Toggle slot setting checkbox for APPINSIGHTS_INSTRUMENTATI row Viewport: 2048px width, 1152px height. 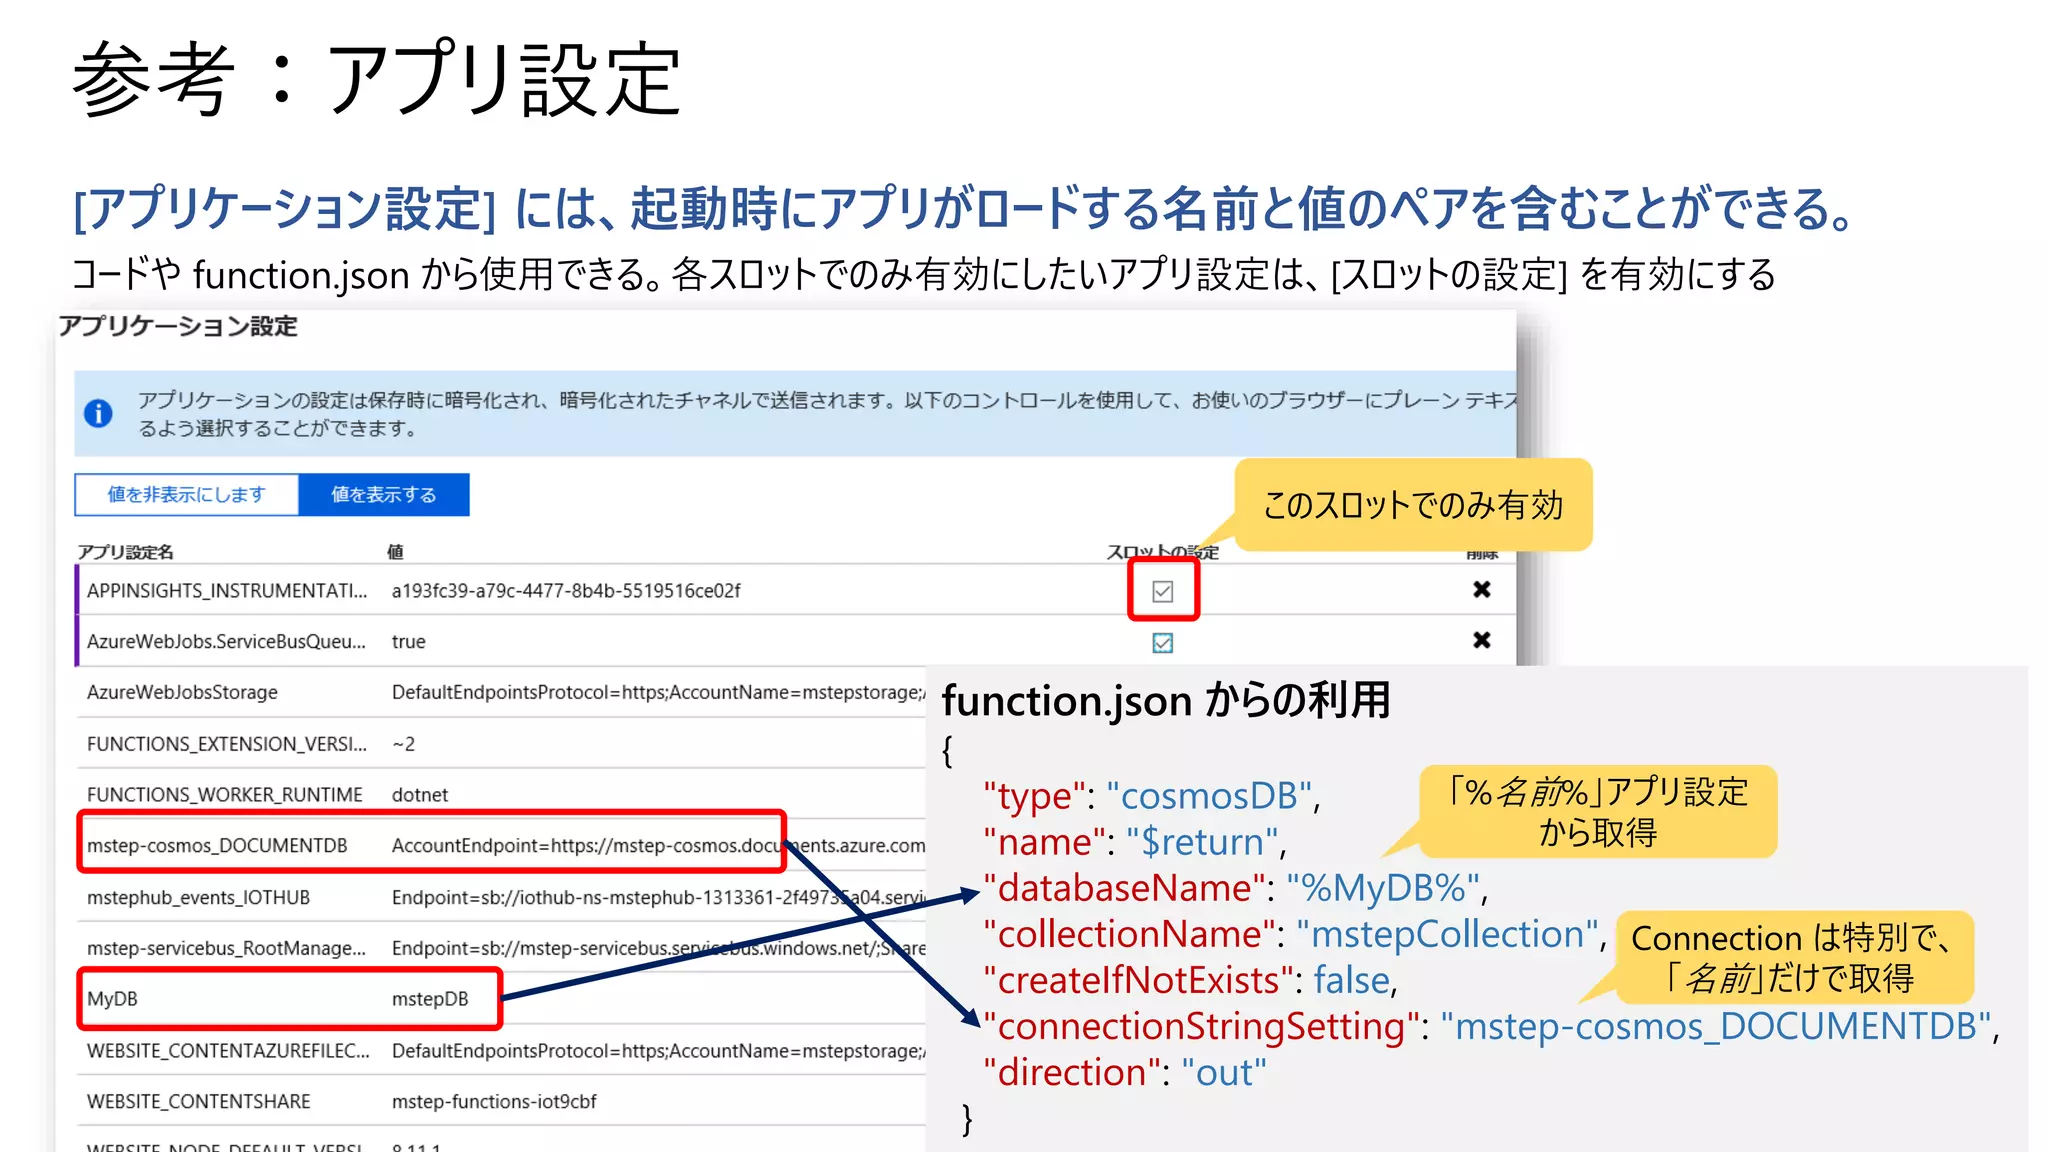[1162, 591]
